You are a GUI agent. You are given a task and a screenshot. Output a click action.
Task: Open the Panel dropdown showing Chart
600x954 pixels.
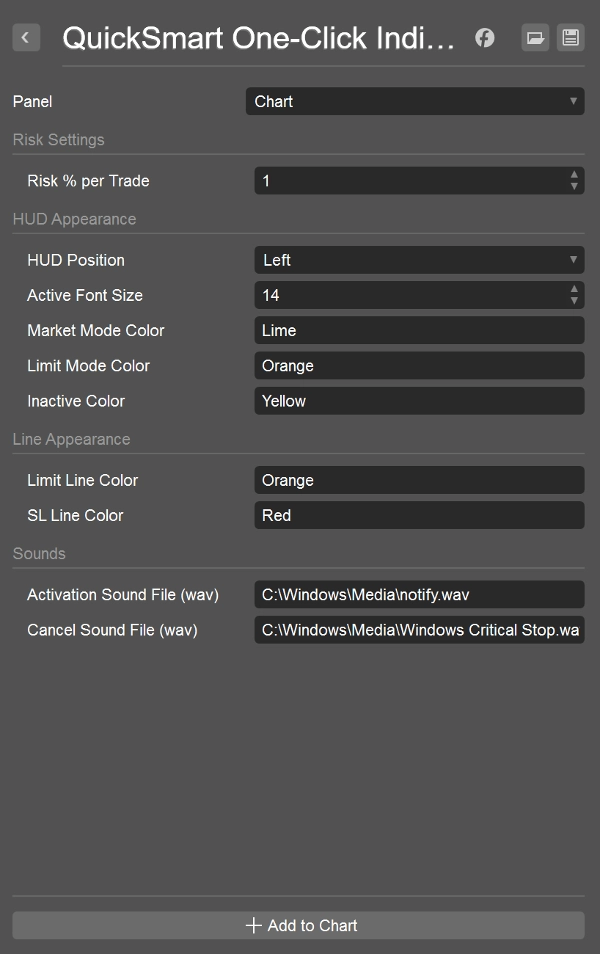tap(415, 101)
